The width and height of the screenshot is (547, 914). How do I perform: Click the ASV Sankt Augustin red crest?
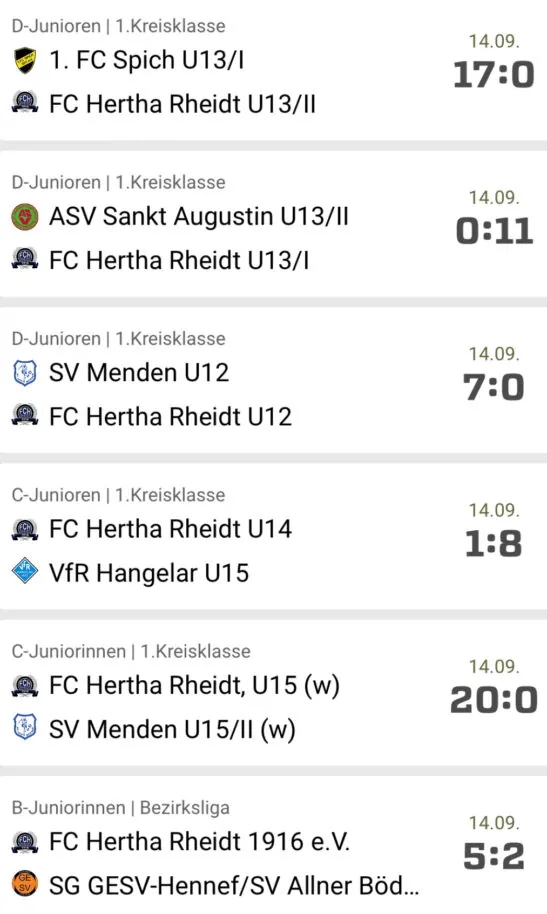[25, 217]
